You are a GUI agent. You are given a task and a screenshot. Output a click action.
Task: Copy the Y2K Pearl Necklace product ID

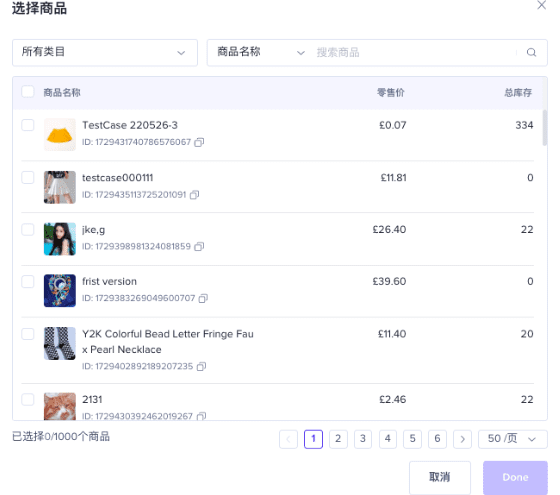coord(201,366)
